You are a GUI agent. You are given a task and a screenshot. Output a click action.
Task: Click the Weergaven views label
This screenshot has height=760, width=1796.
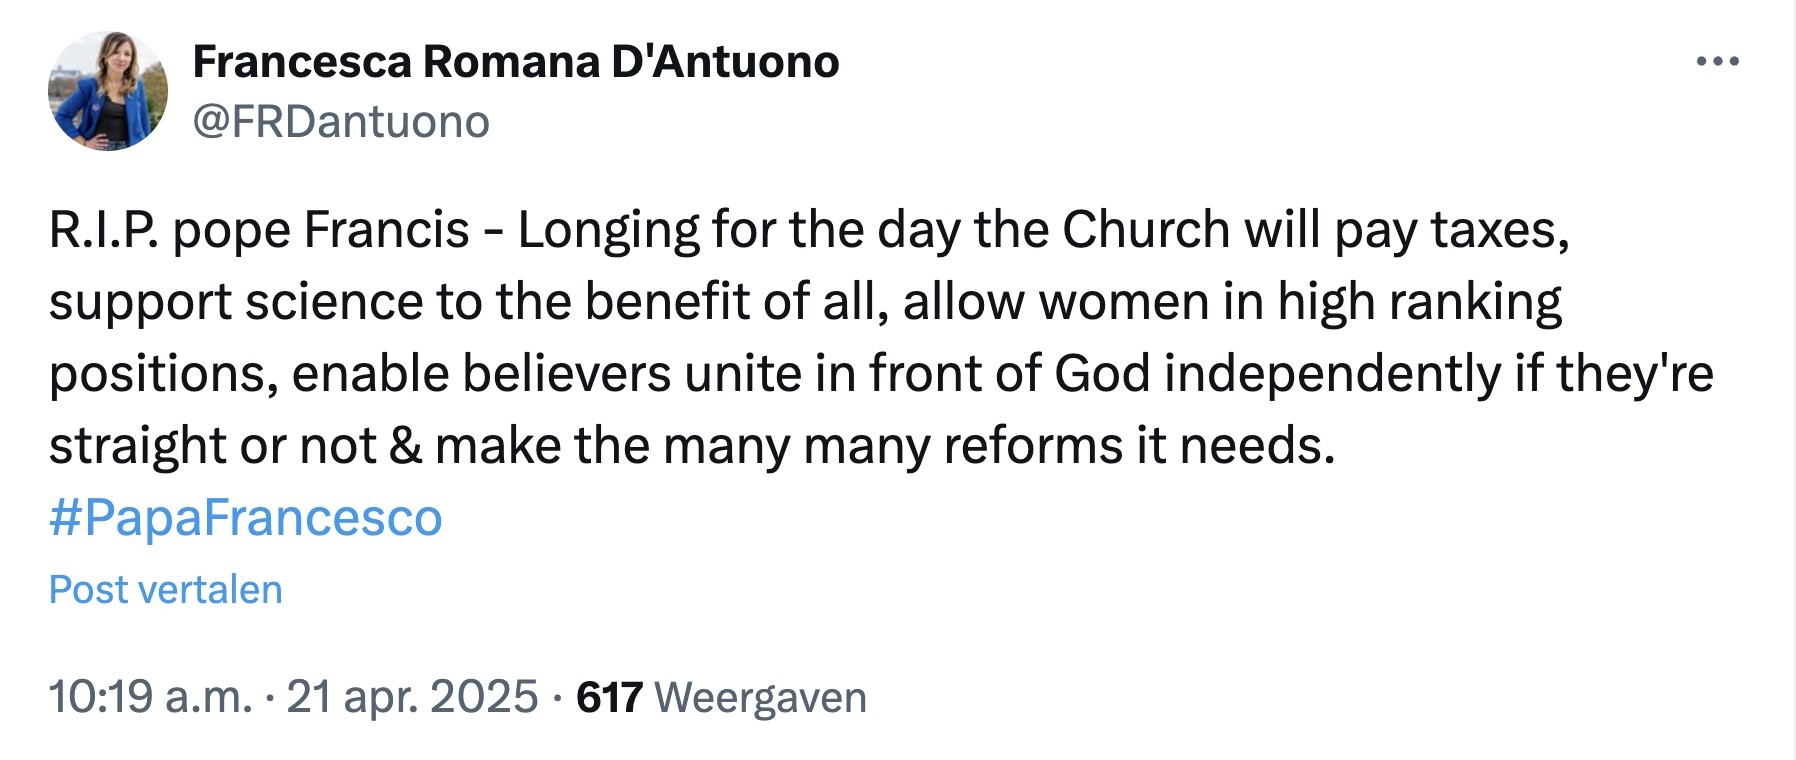(760, 697)
